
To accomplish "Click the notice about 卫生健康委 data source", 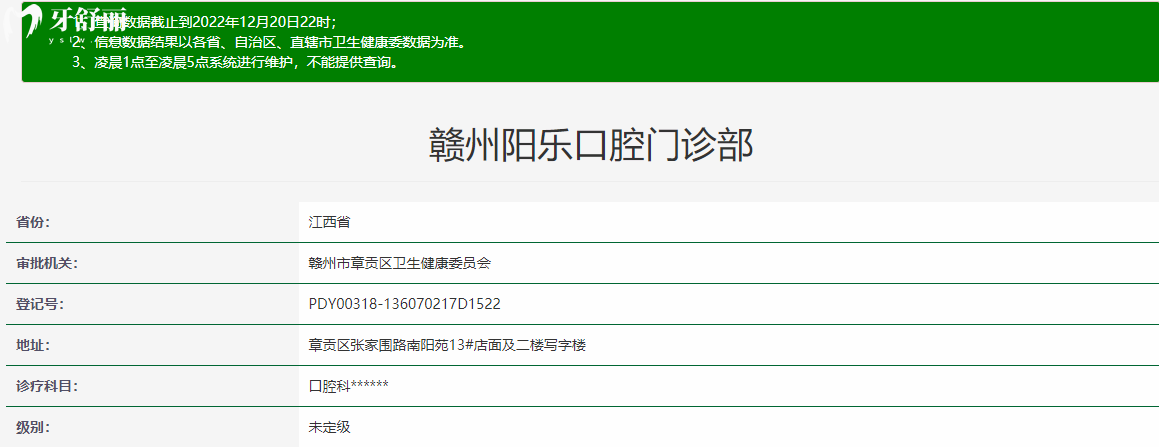I will (x=270, y=43).
